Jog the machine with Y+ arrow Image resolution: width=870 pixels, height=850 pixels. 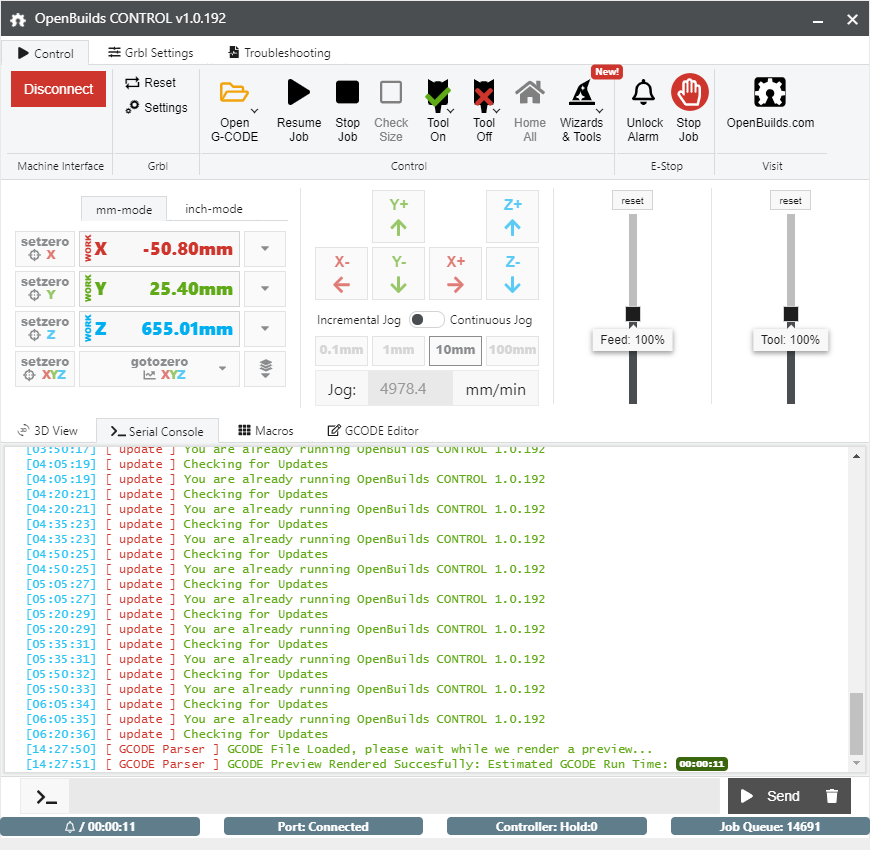[399, 216]
